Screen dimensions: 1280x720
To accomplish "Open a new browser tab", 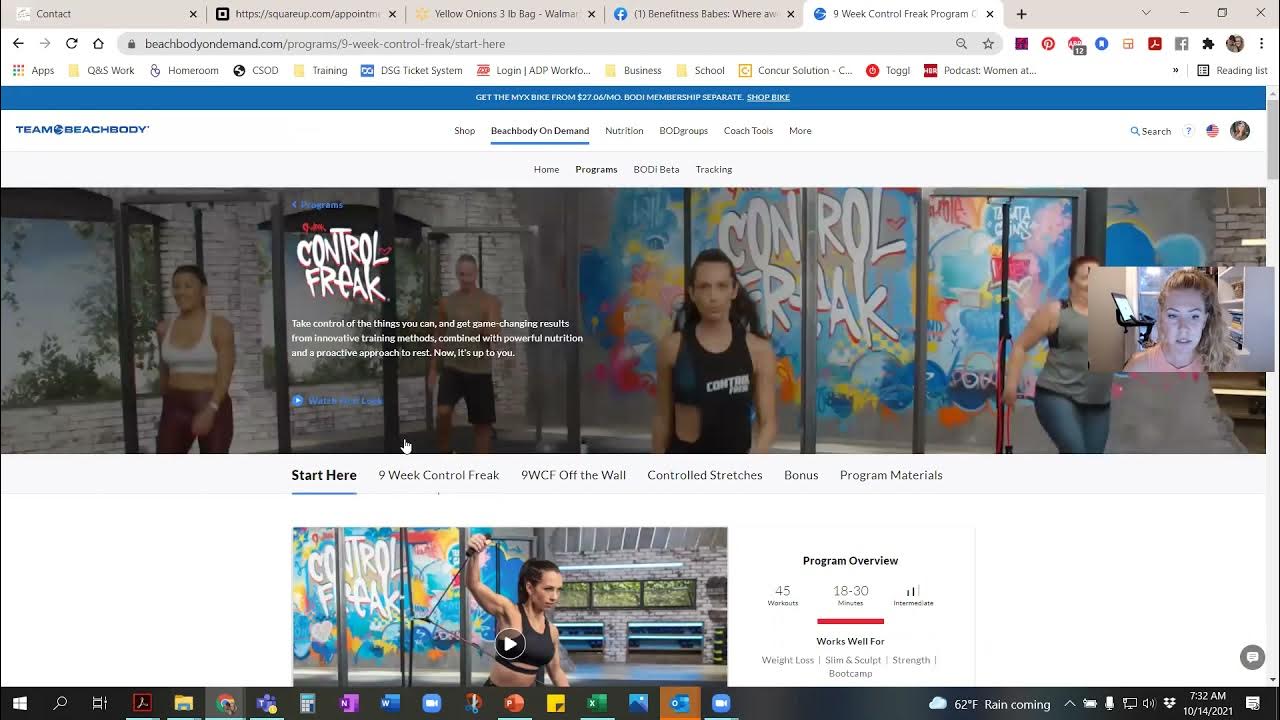I will coord(1021,14).
